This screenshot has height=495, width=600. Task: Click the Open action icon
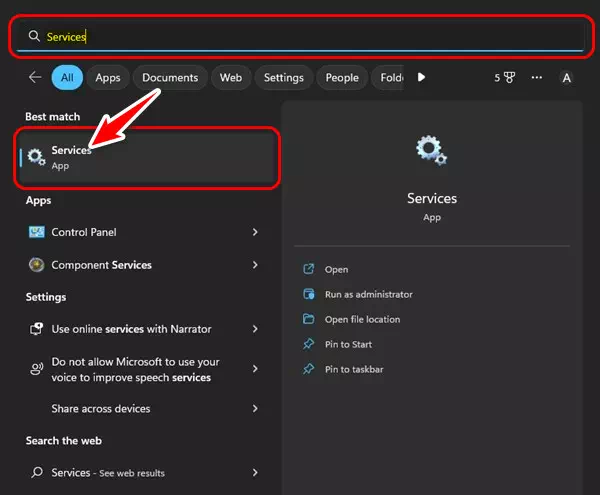[308, 269]
